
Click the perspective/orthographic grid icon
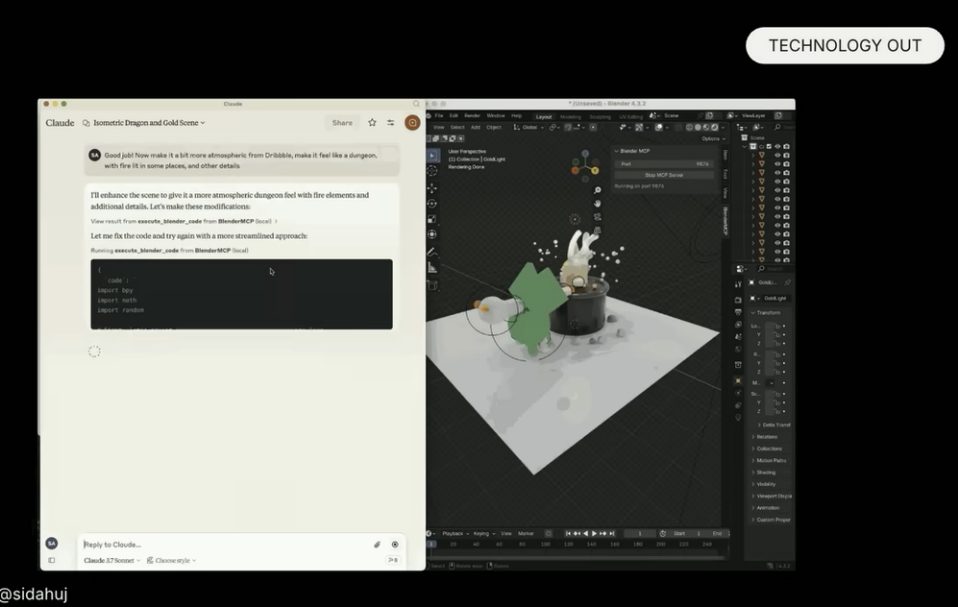pyautogui.click(x=597, y=230)
